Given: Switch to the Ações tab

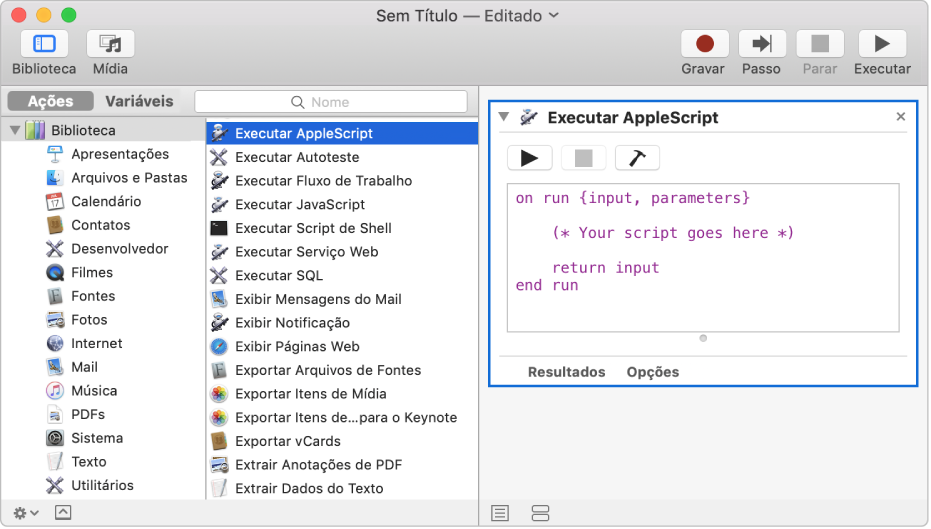Looking at the screenshot, I should [50, 101].
